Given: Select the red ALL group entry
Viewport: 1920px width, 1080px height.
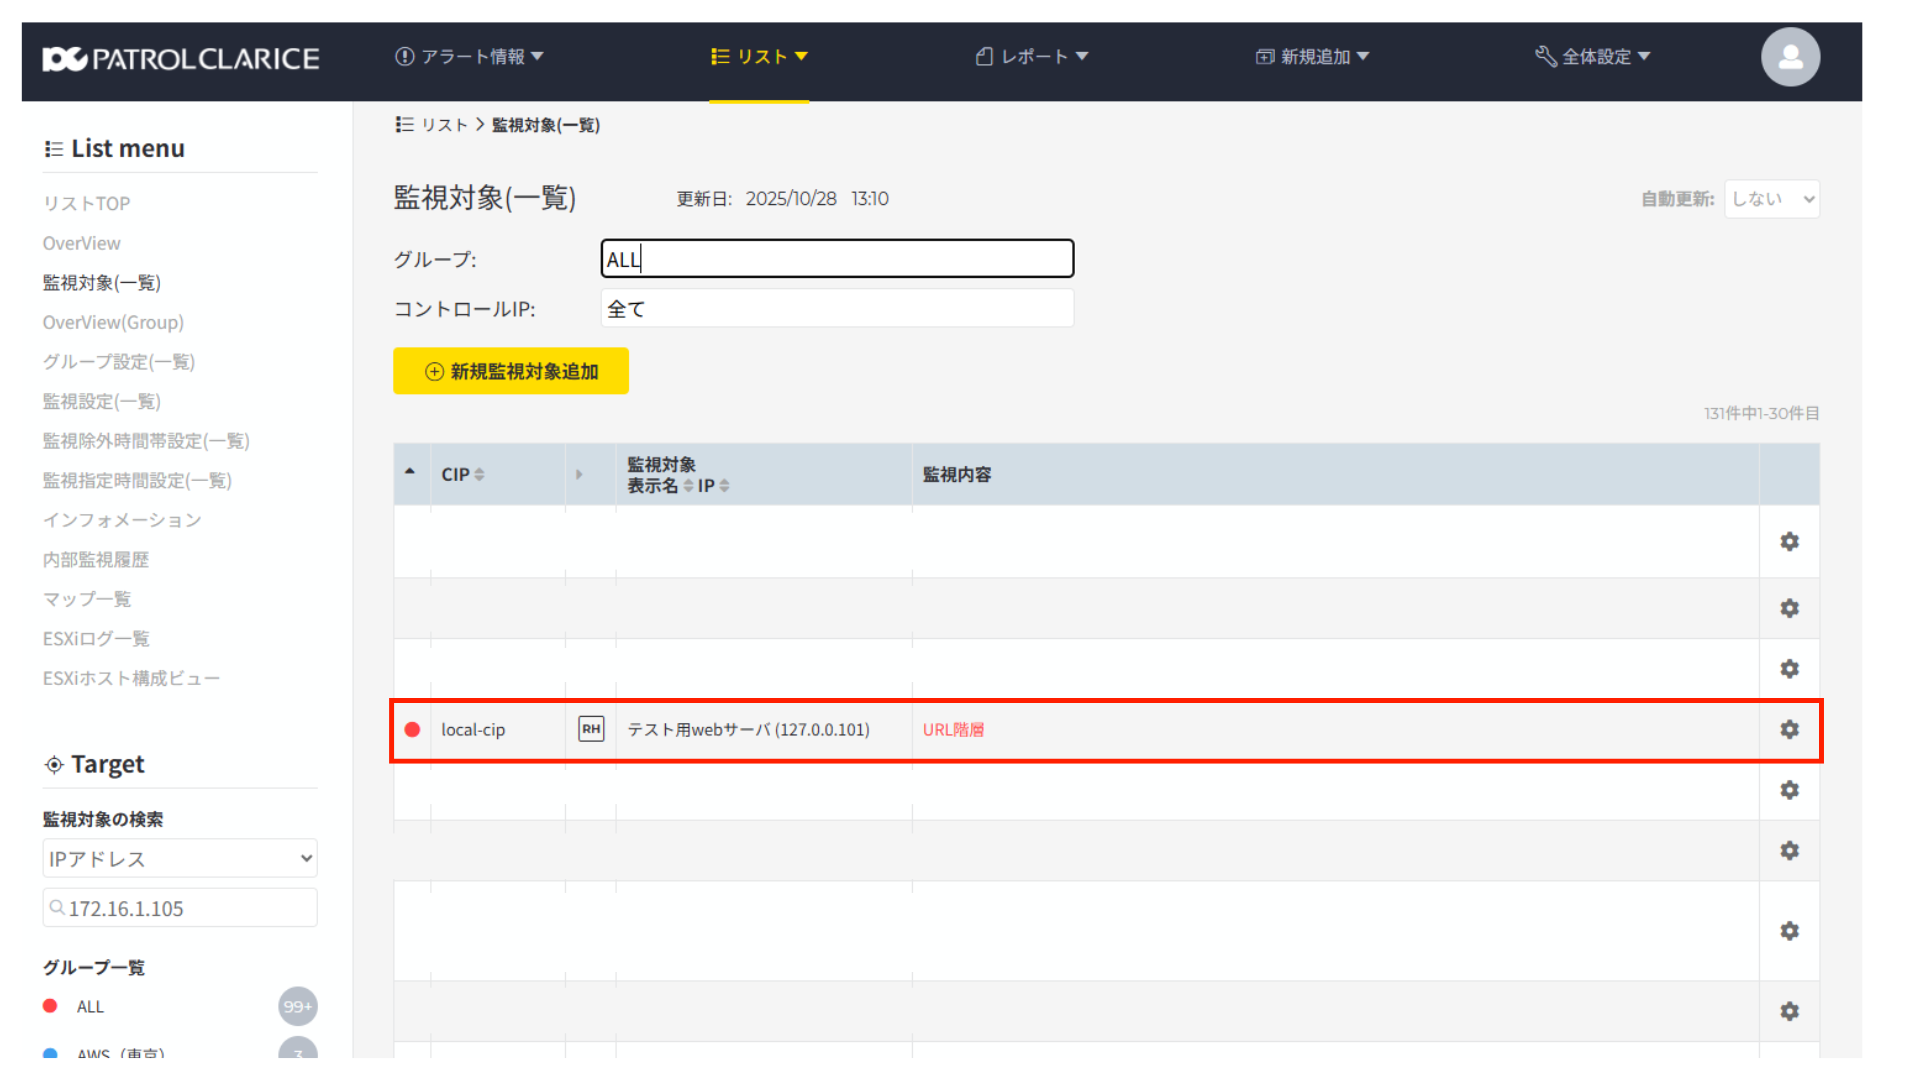Looking at the screenshot, I should coord(90,1007).
